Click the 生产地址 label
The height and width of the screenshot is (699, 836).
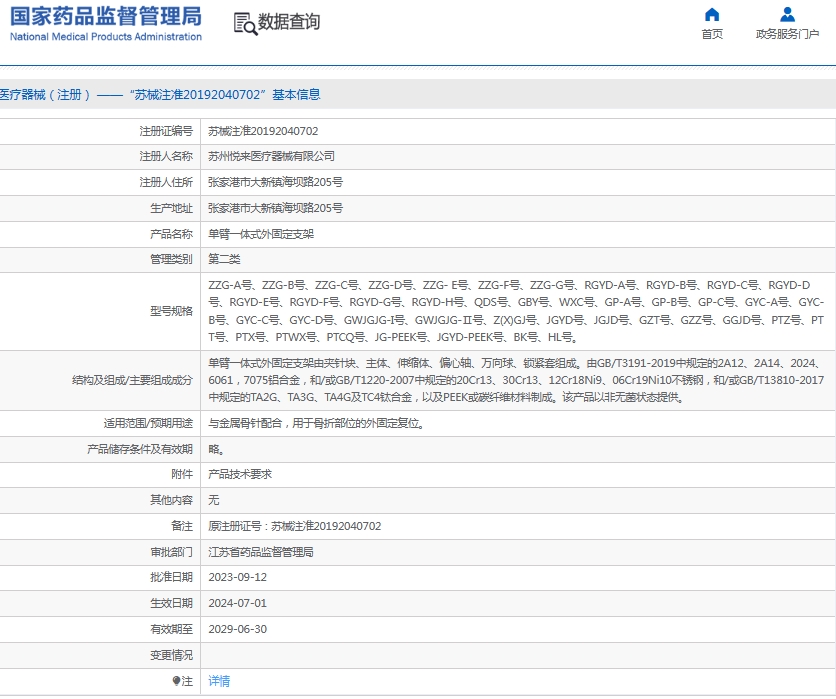[x=171, y=208]
